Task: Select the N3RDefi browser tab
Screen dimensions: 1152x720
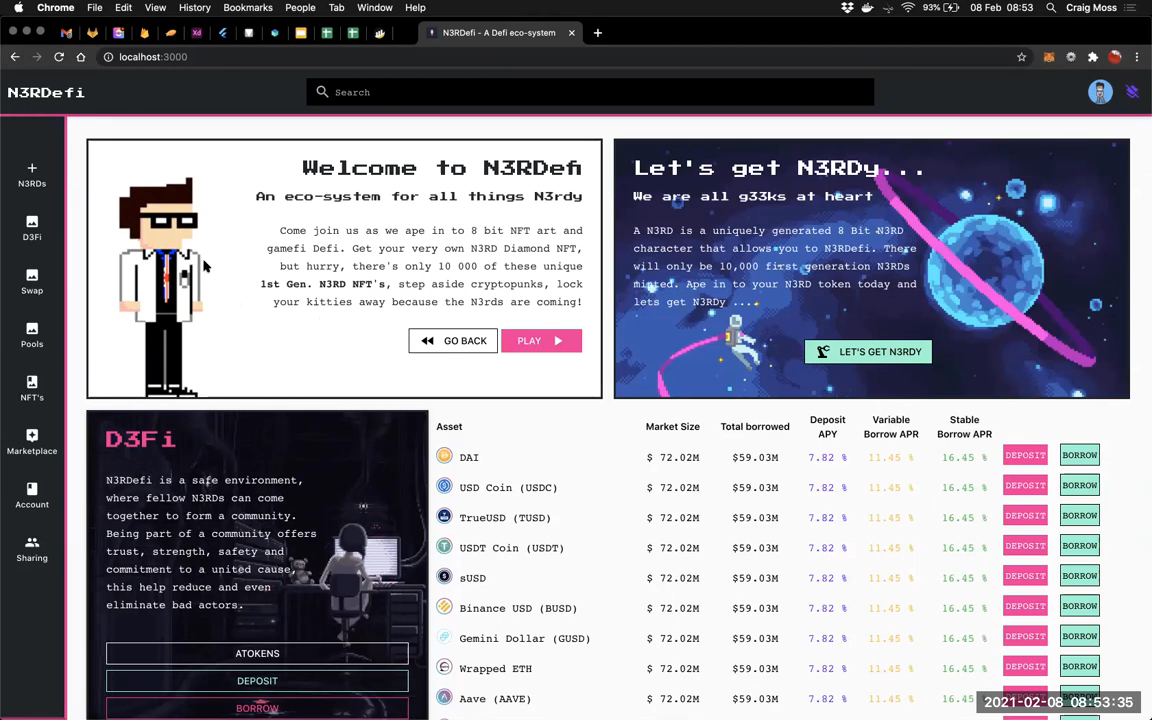Action: click(x=501, y=33)
